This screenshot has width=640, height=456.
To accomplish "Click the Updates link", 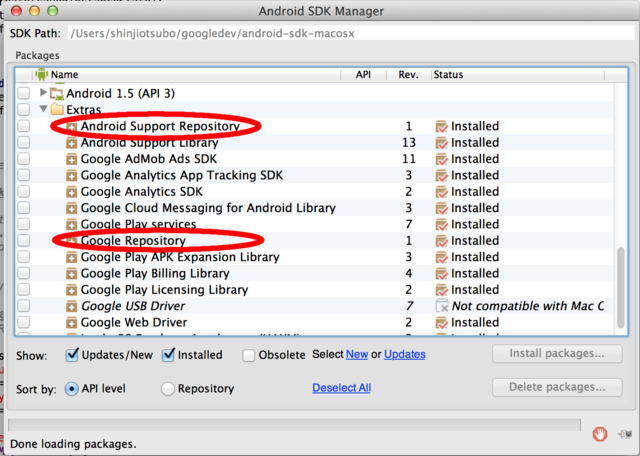I will 404,354.
